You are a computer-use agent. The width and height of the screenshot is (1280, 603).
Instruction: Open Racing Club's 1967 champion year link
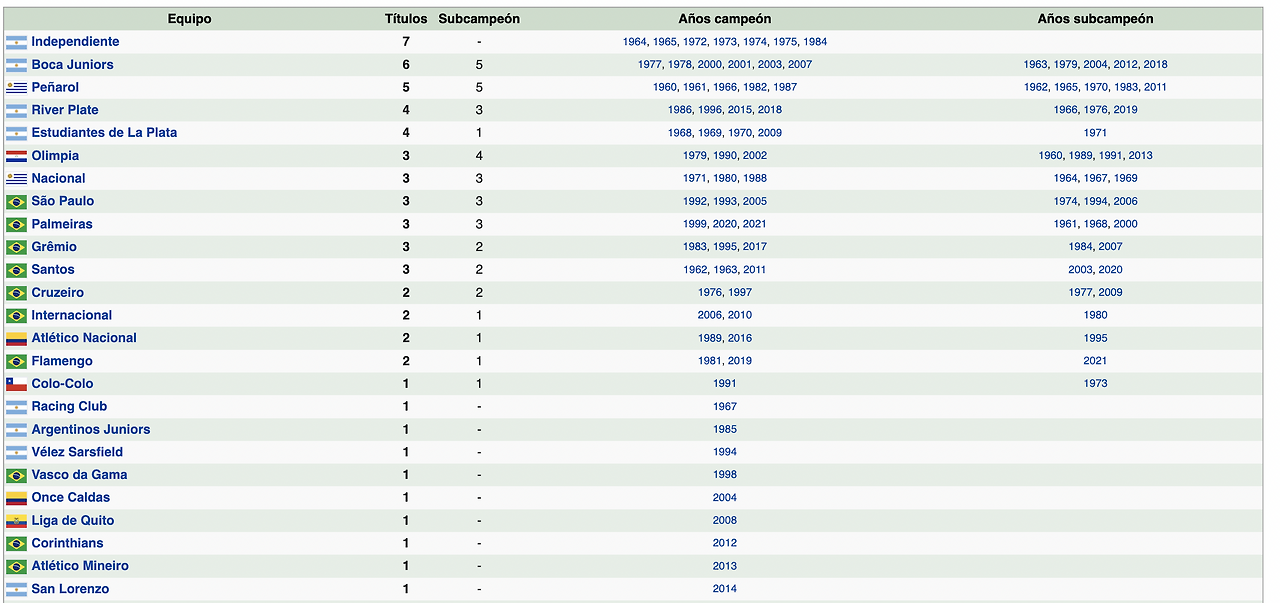click(725, 407)
